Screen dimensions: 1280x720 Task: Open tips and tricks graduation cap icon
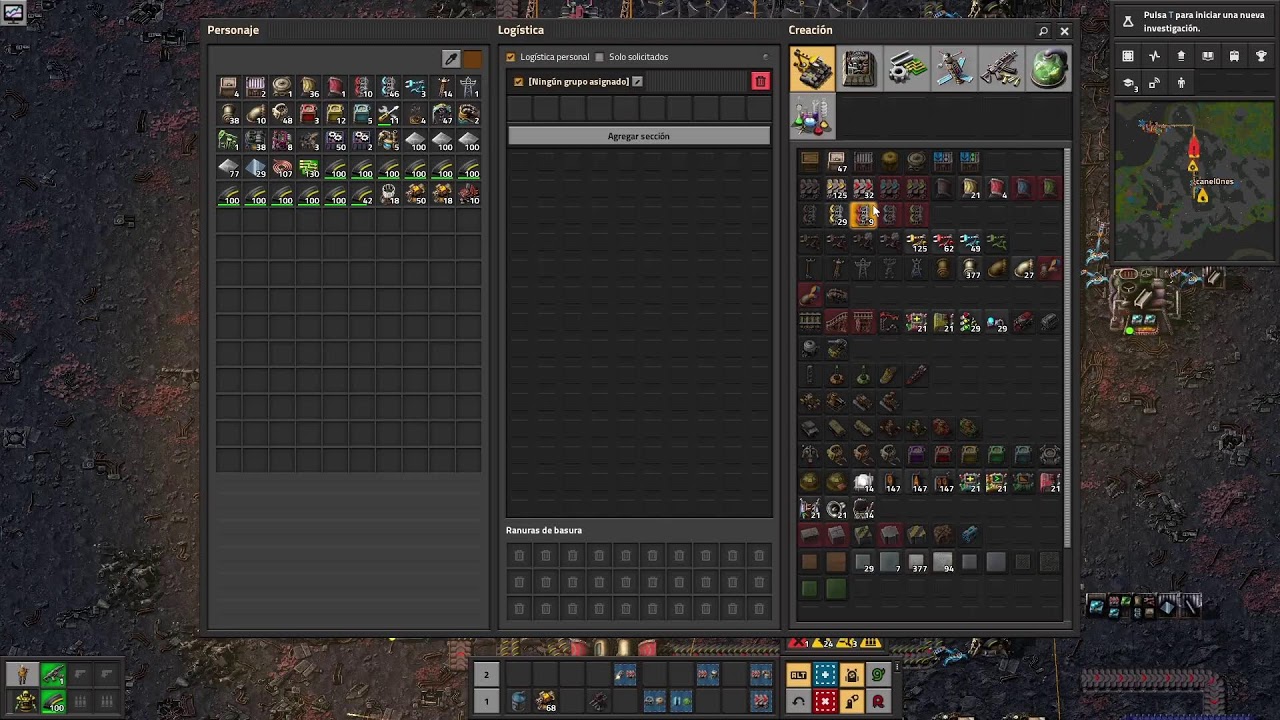tap(1128, 83)
